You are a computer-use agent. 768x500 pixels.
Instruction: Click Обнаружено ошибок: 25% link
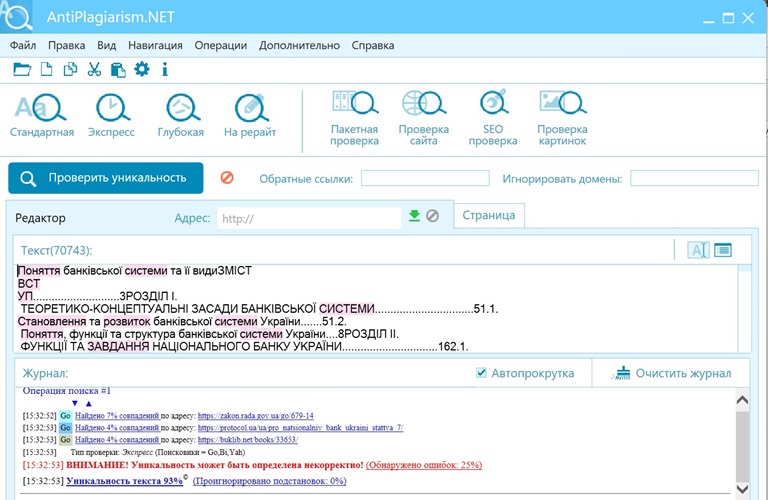tap(424, 465)
